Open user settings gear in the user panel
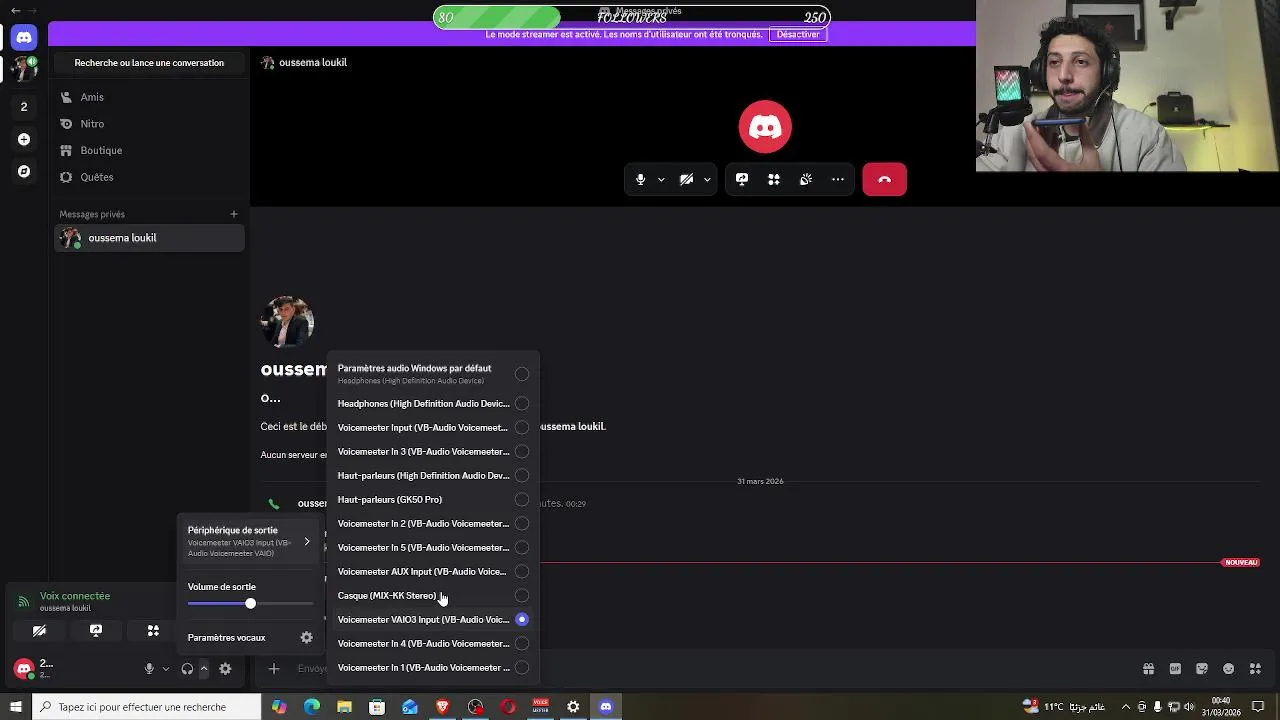 point(225,669)
